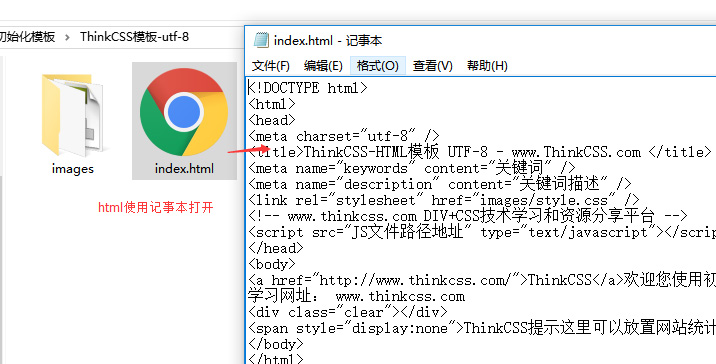Click the span style="display:none" line
716x364 pixels.
(482, 328)
